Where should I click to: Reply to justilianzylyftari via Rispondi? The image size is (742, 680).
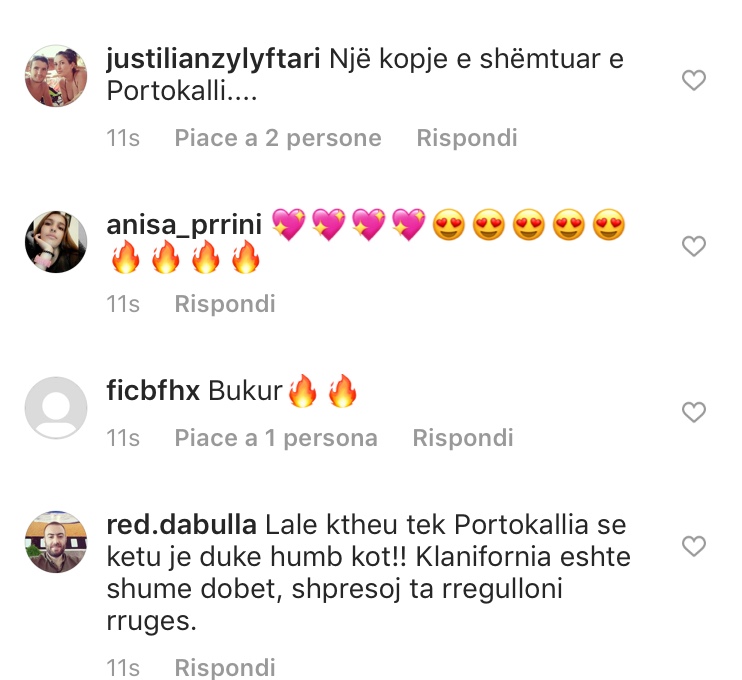pos(467,138)
